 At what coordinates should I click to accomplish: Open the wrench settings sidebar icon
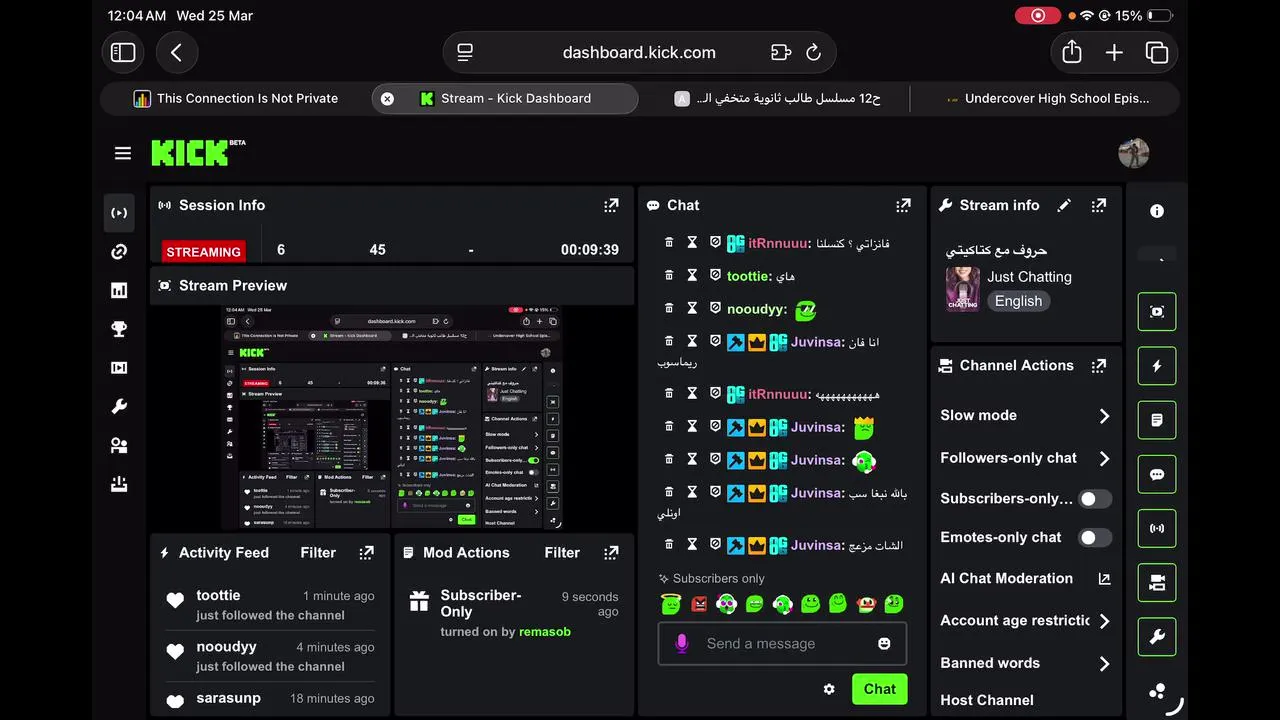[119, 407]
